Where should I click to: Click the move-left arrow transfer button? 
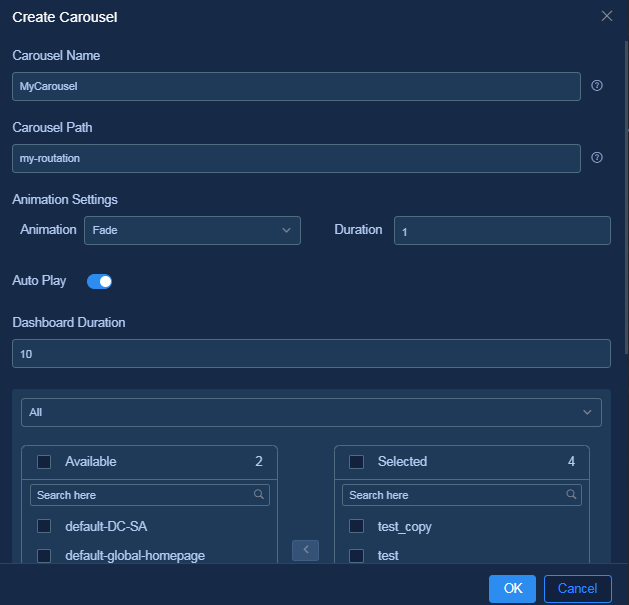tap(305, 550)
